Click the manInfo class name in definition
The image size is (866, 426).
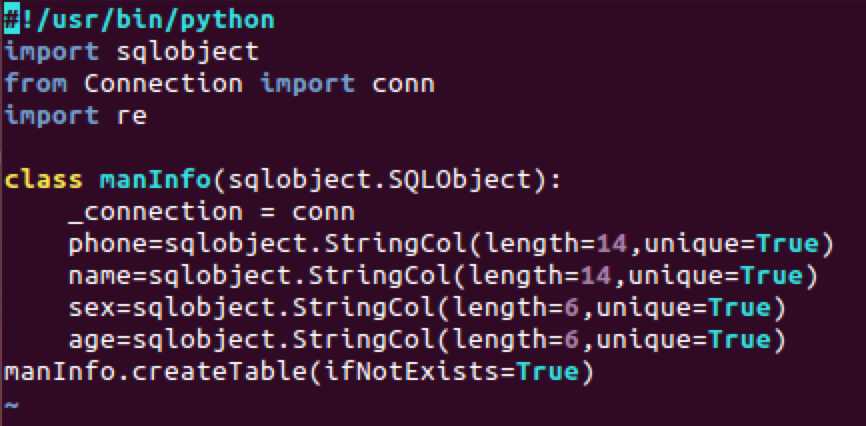click(155, 180)
